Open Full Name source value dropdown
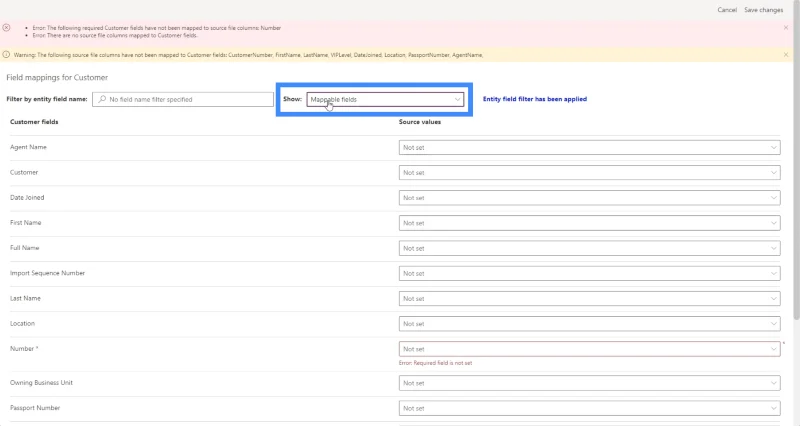800x426 pixels. point(589,248)
